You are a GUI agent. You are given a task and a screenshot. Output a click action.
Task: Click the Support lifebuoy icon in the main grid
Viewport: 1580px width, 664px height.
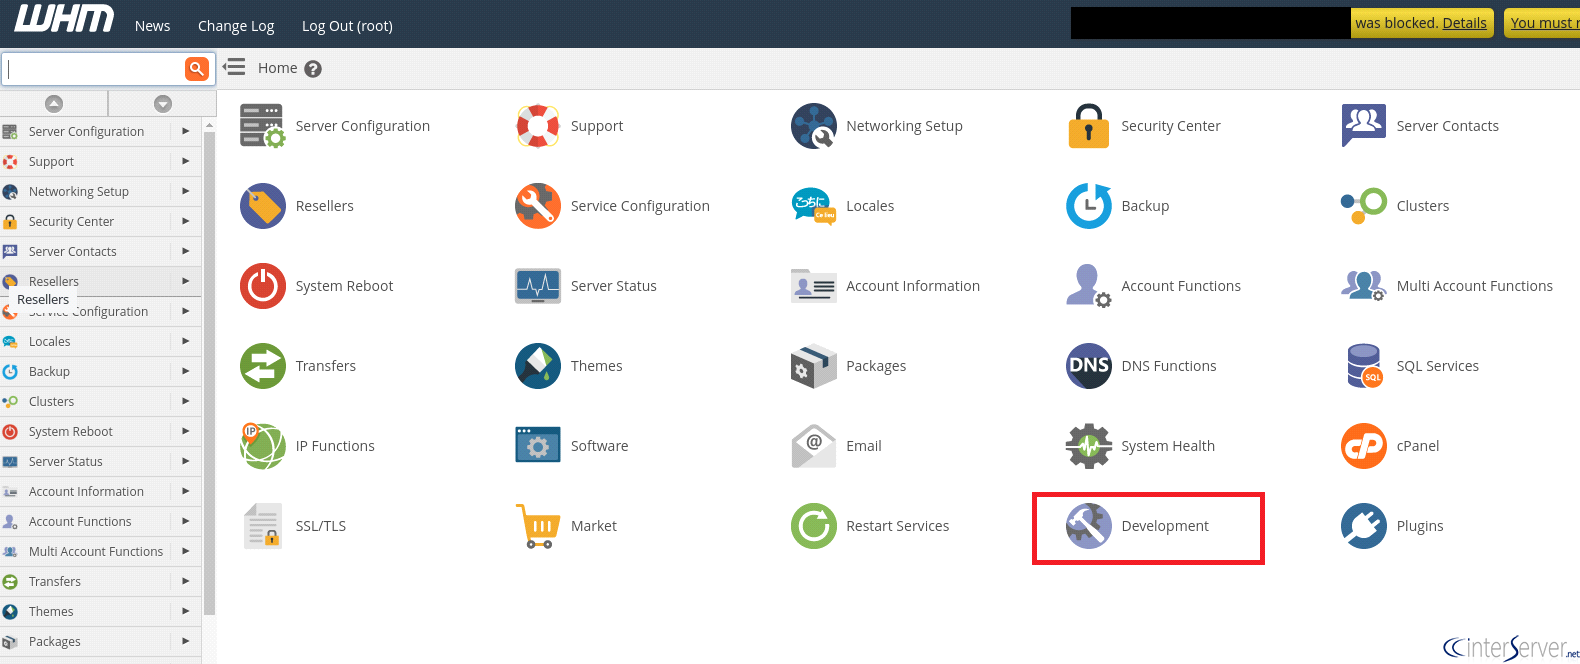[x=538, y=126]
